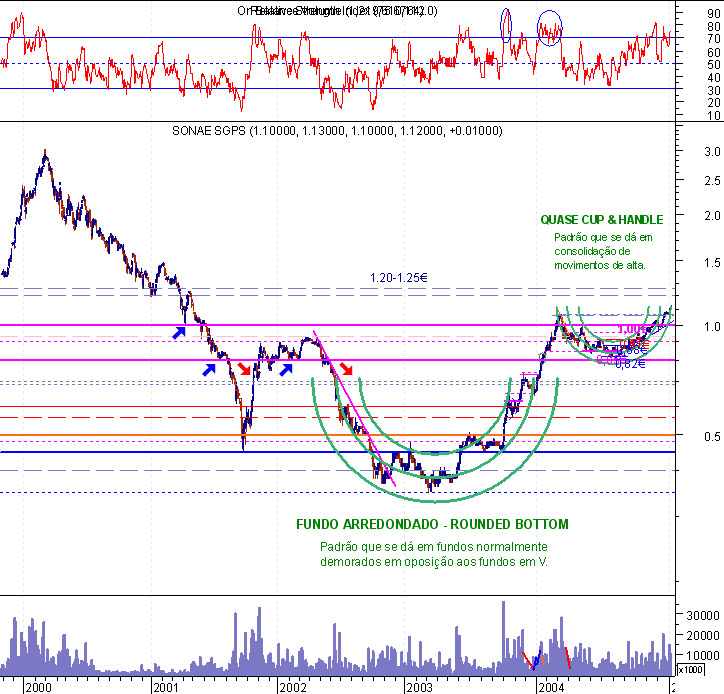Click the 0.5 price axis label

tap(684, 436)
